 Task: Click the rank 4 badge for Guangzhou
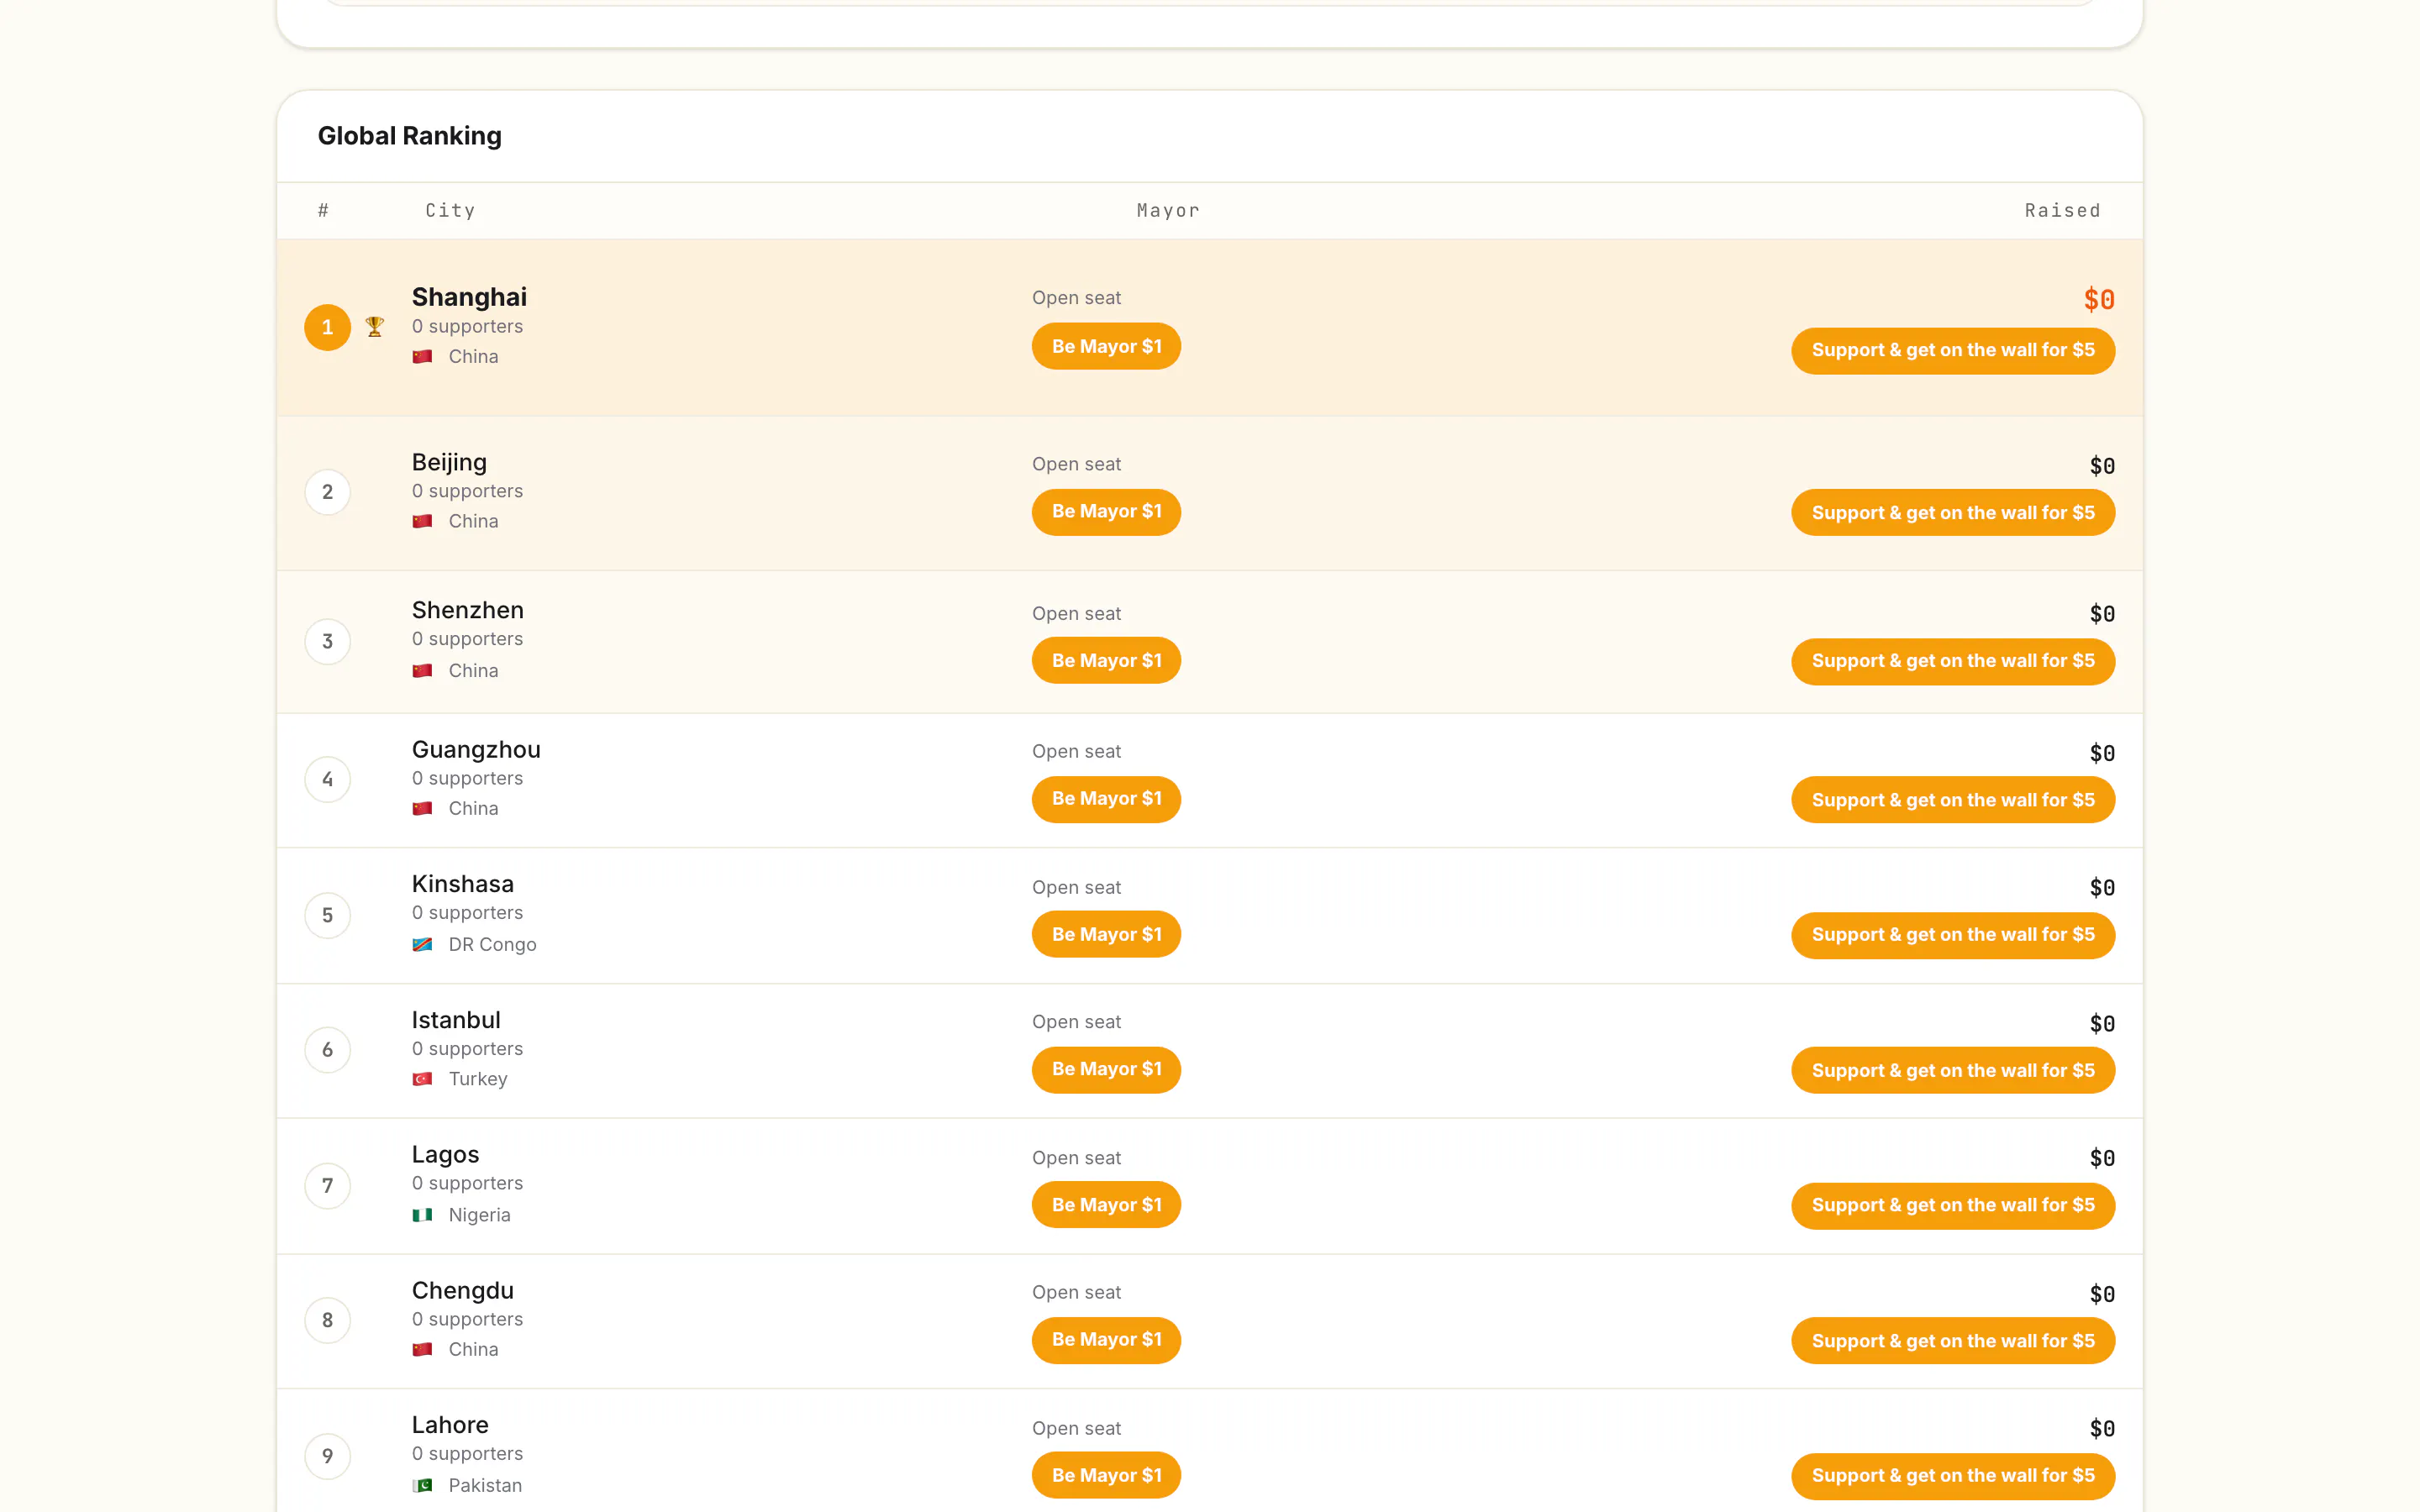(x=327, y=779)
